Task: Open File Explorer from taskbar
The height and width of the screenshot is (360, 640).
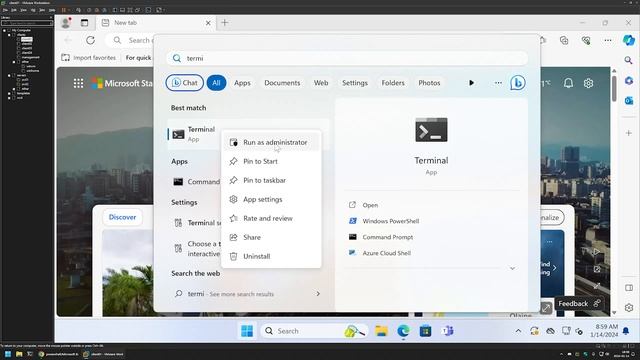Action: [381, 331]
